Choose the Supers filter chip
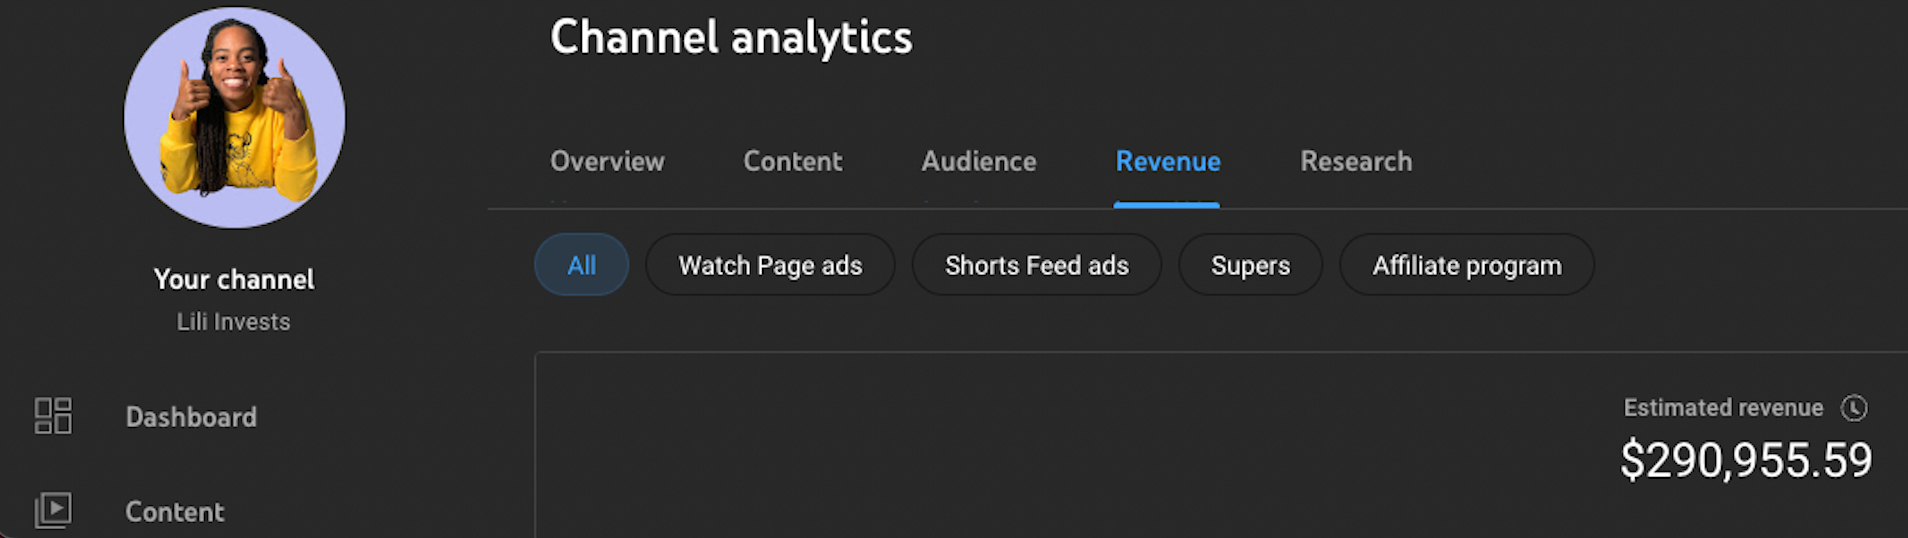 (1250, 265)
